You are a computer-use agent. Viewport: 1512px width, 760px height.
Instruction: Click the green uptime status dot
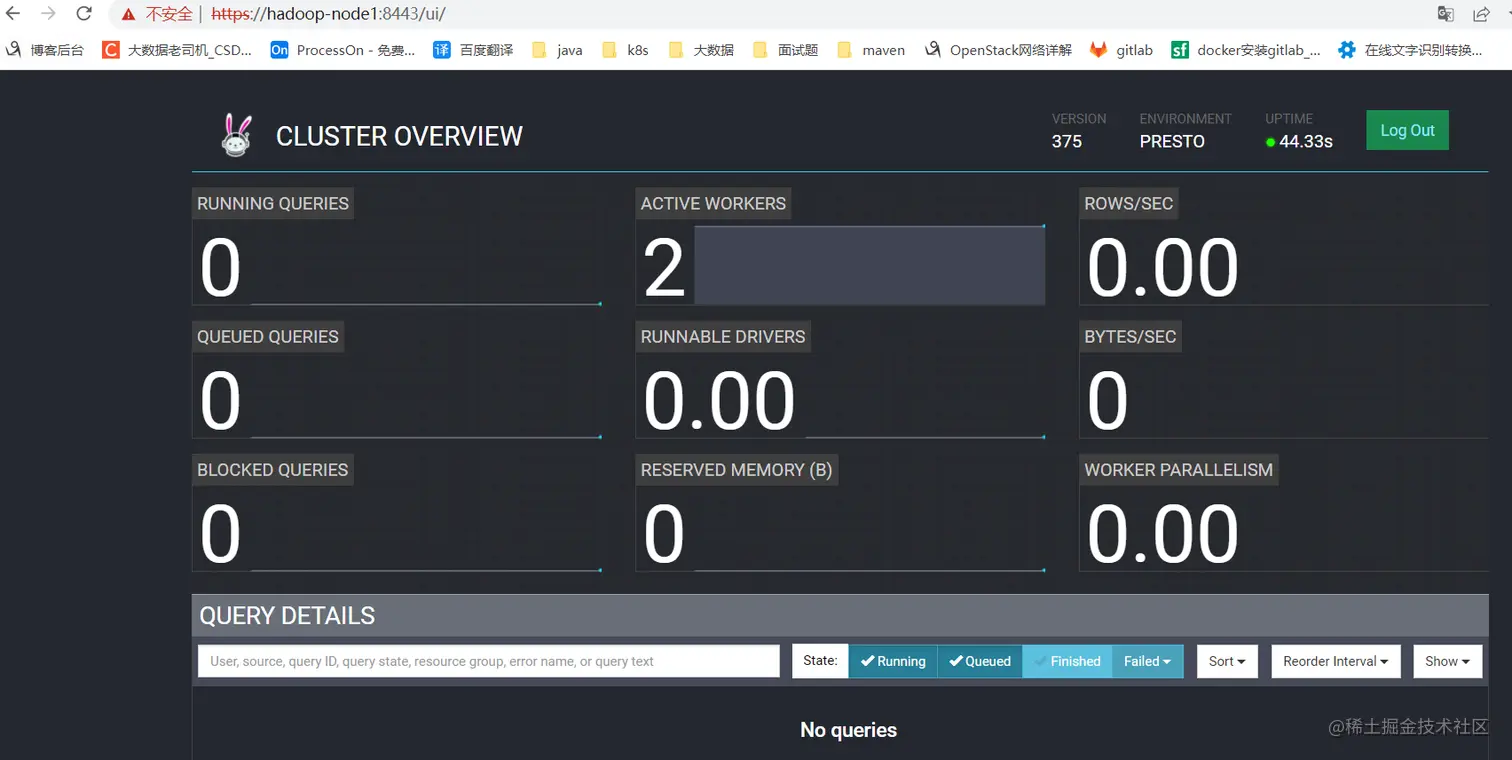(1270, 142)
